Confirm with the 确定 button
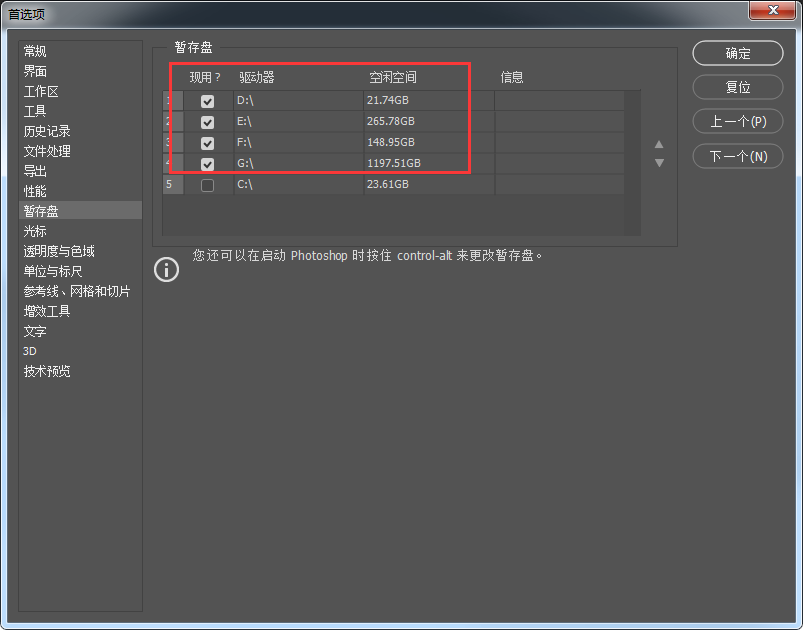The image size is (803, 630). (x=737, y=53)
